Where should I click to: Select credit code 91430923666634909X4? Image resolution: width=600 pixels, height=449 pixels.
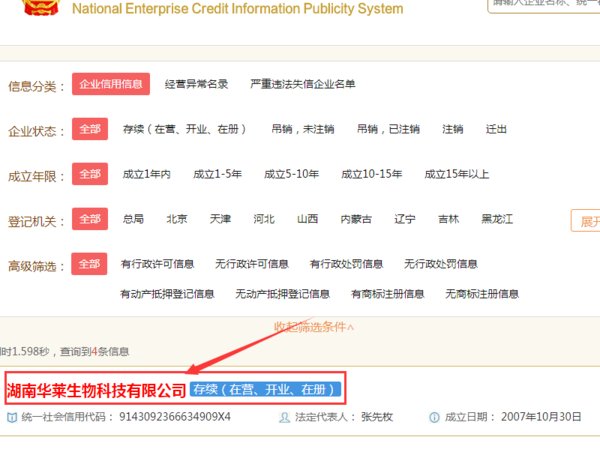click(x=175, y=417)
